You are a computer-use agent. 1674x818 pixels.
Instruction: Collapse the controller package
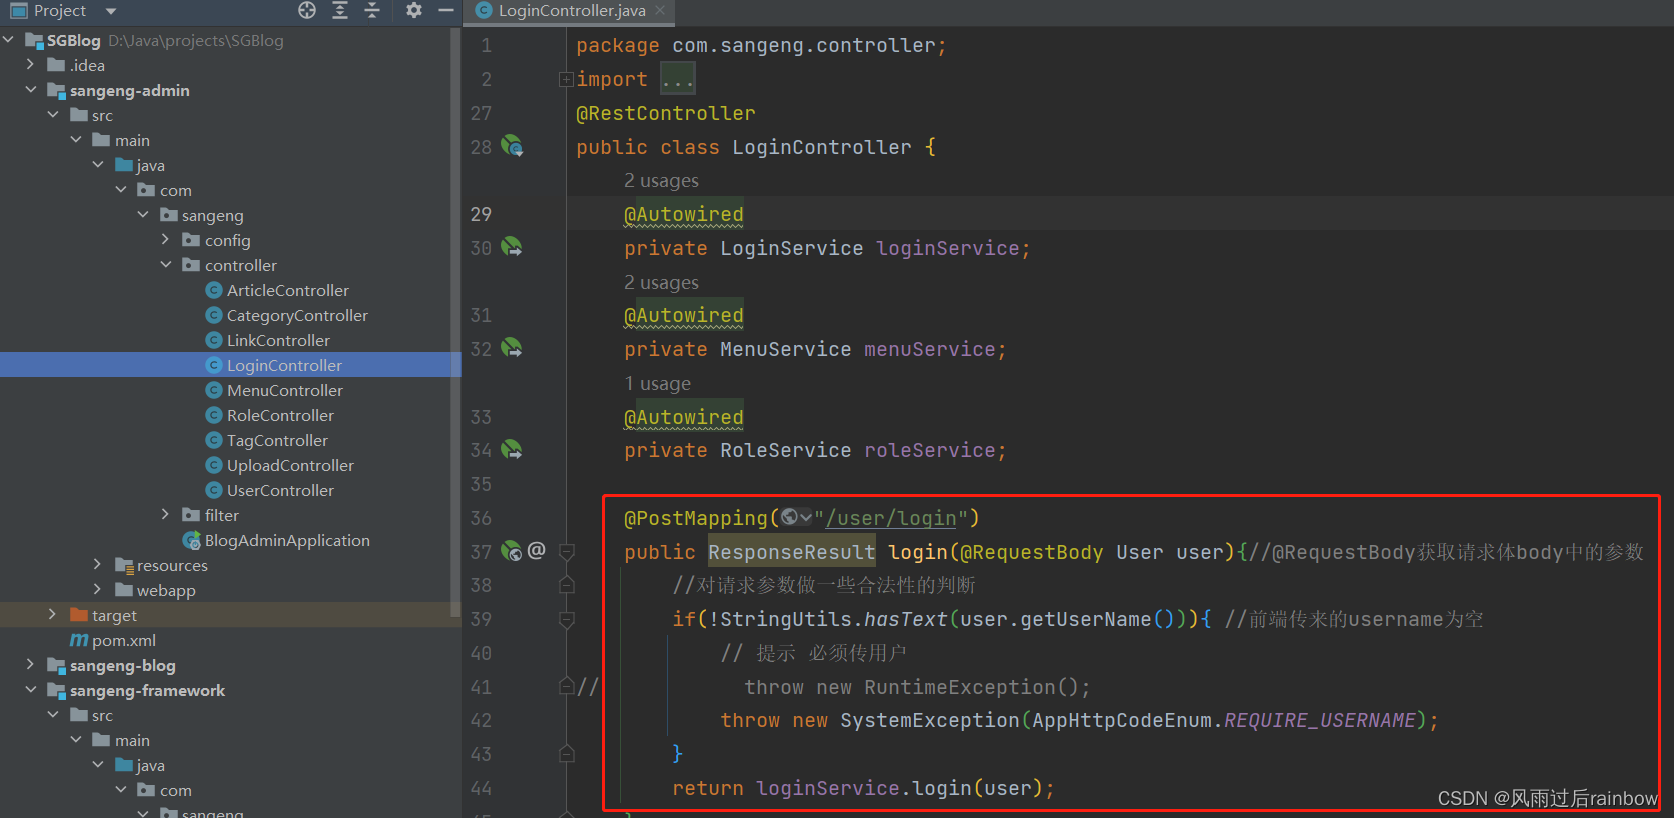(x=165, y=265)
